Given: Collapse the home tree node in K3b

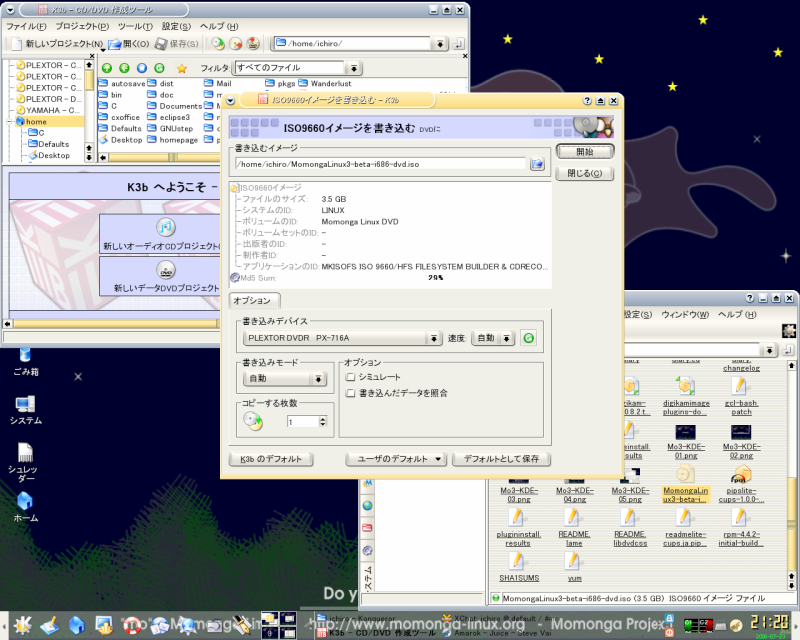Looking at the screenshot, I should [x=10, y=121].
